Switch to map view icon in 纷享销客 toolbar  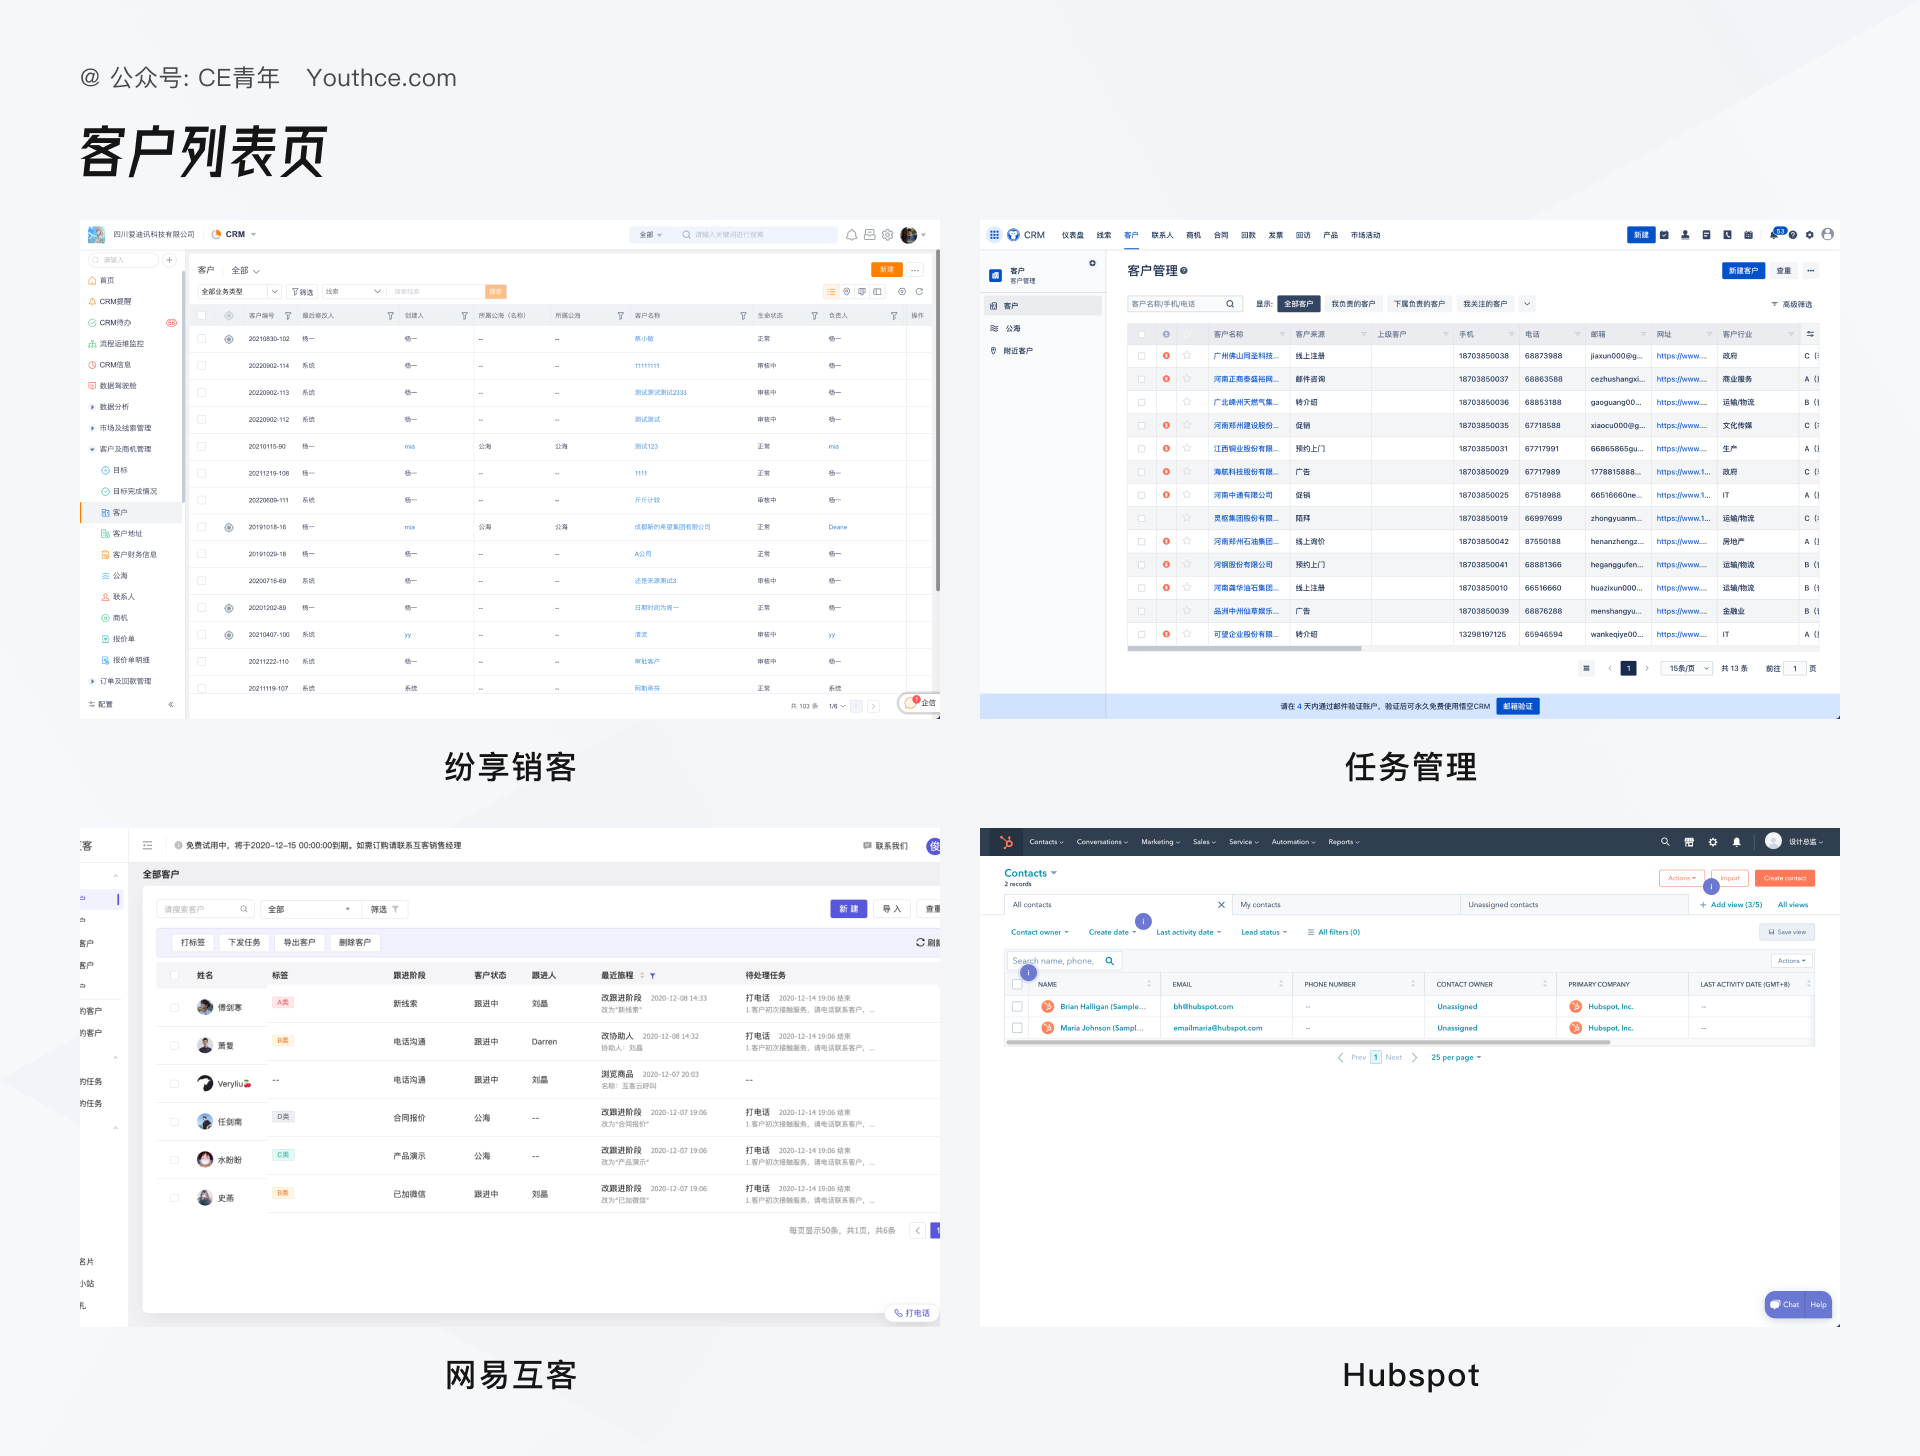(847, 292)
